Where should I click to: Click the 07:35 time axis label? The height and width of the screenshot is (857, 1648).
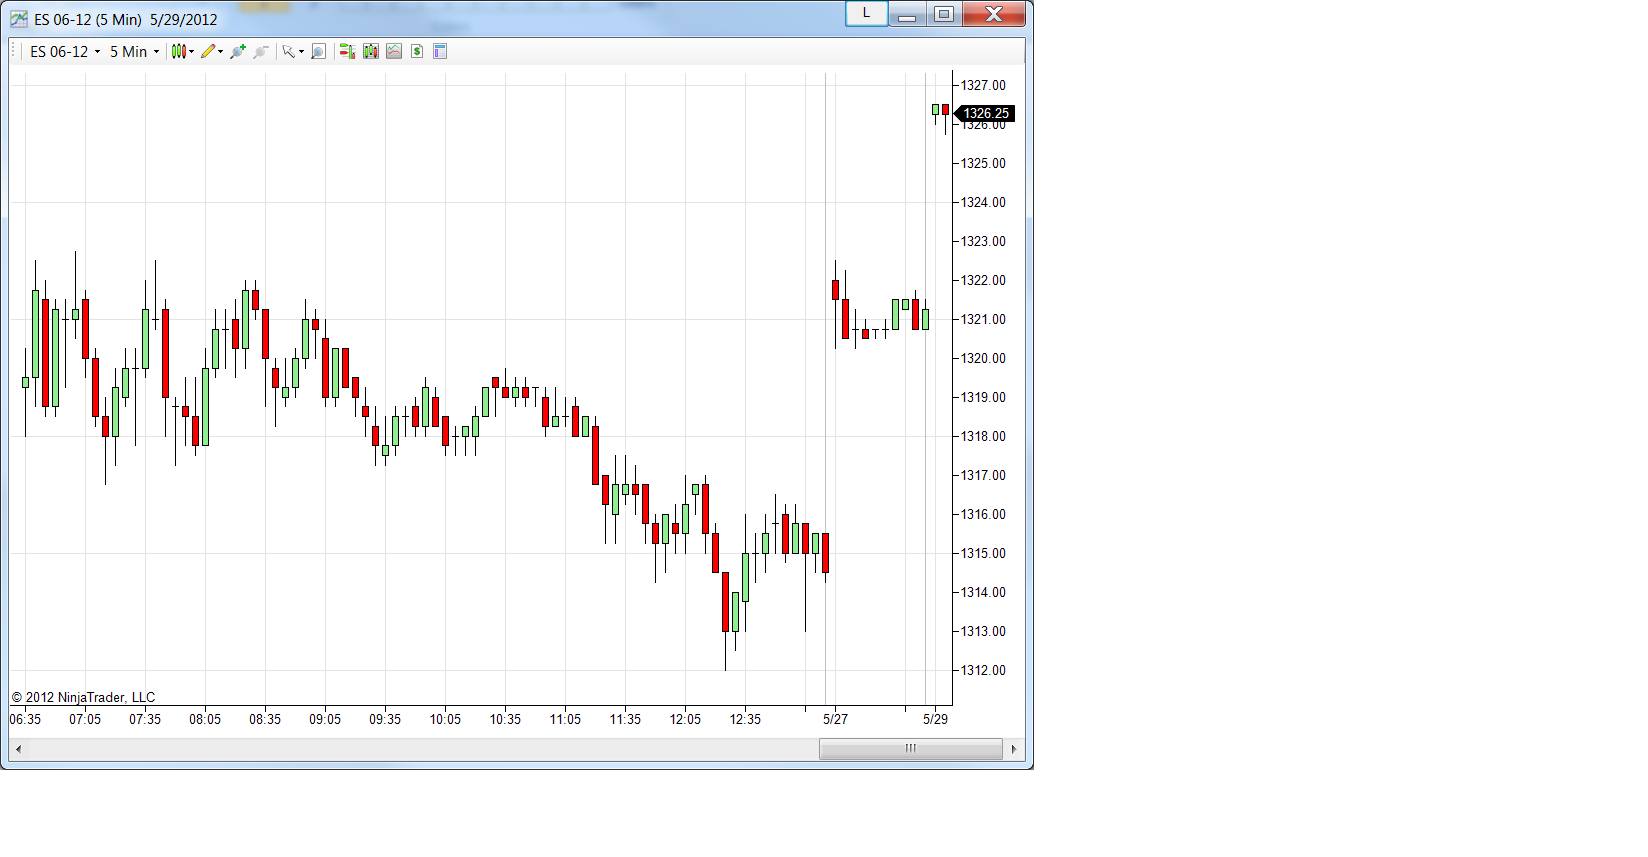tap(145, 720)
